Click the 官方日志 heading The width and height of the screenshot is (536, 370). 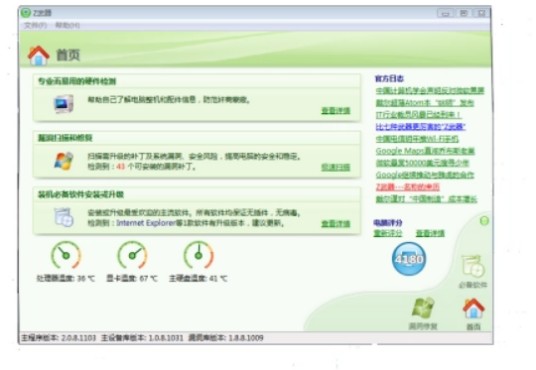click(x=389, y=79)
